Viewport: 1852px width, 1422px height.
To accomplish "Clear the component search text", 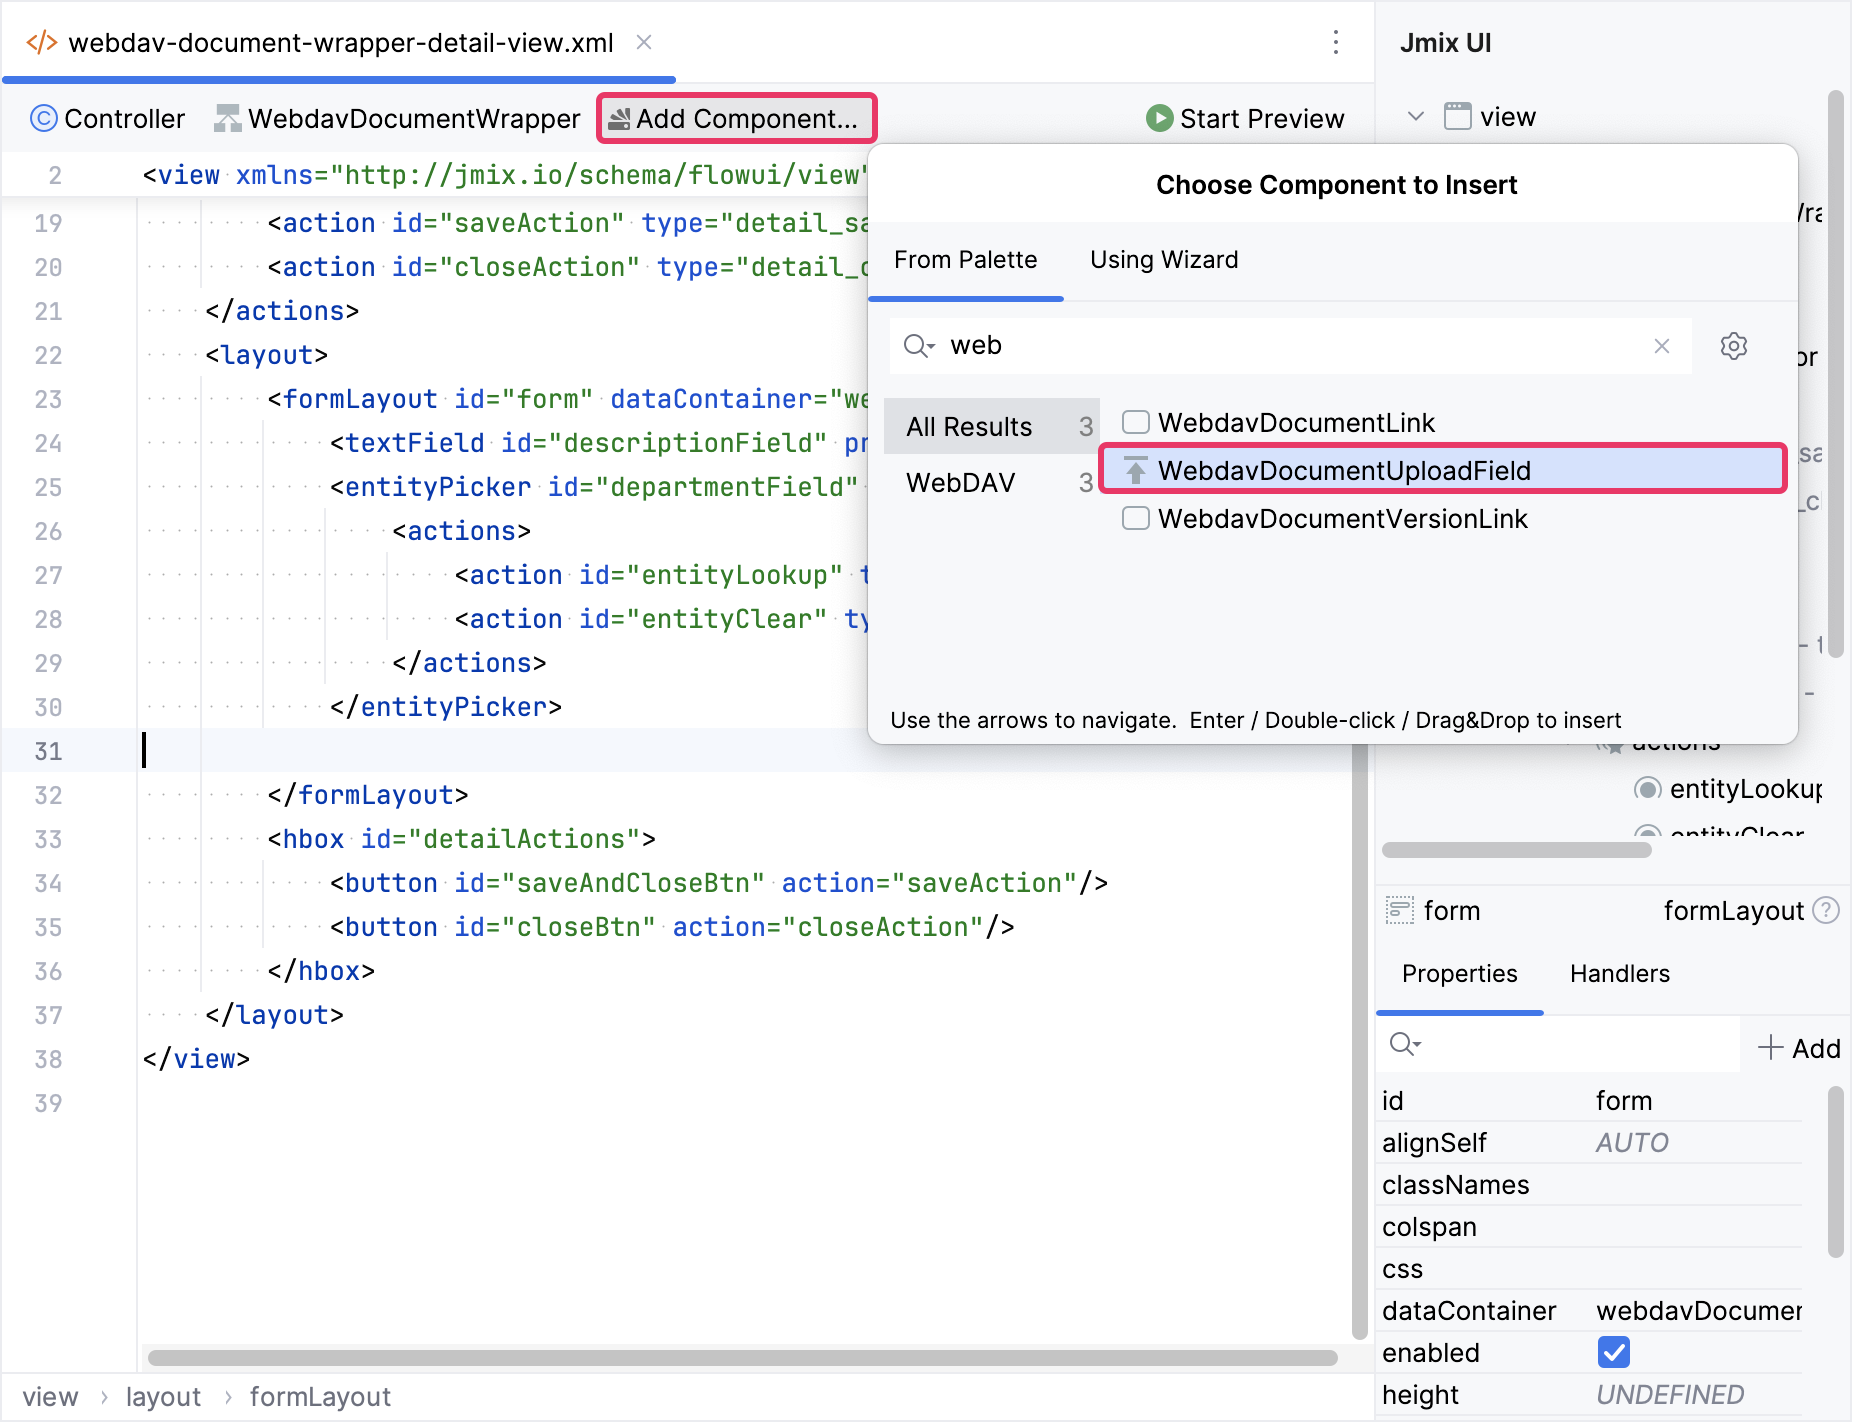I will click(1662, 346).
